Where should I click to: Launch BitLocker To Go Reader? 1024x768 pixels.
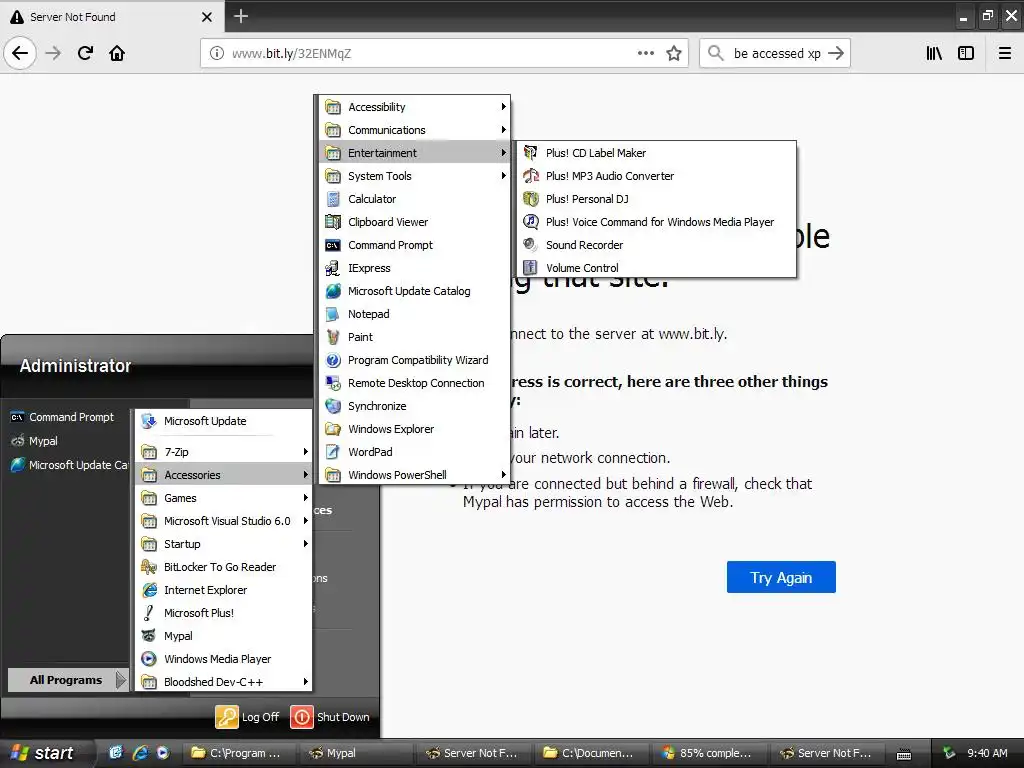223,567
